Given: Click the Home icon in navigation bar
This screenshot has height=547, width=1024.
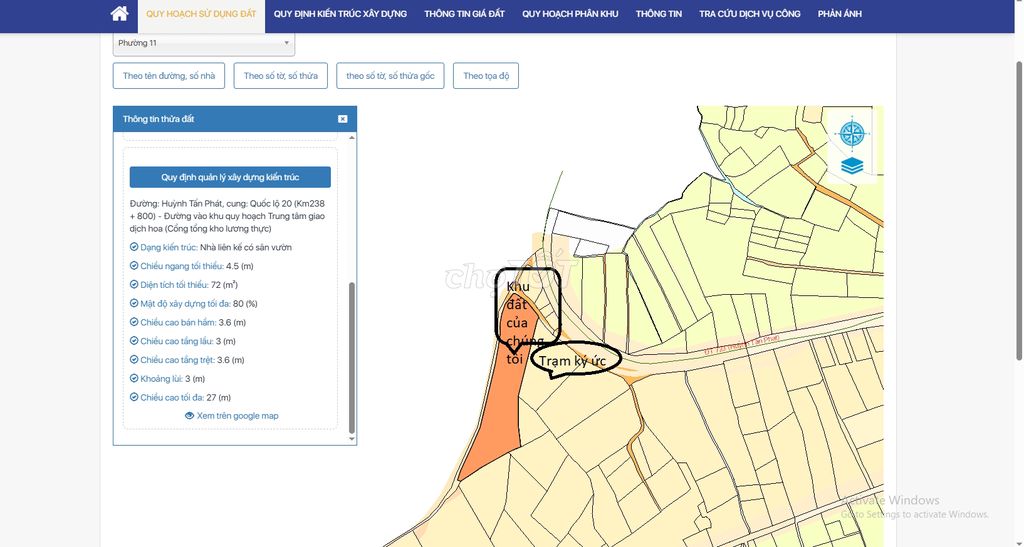Looking at the screenshot, I should coord(119,14).
